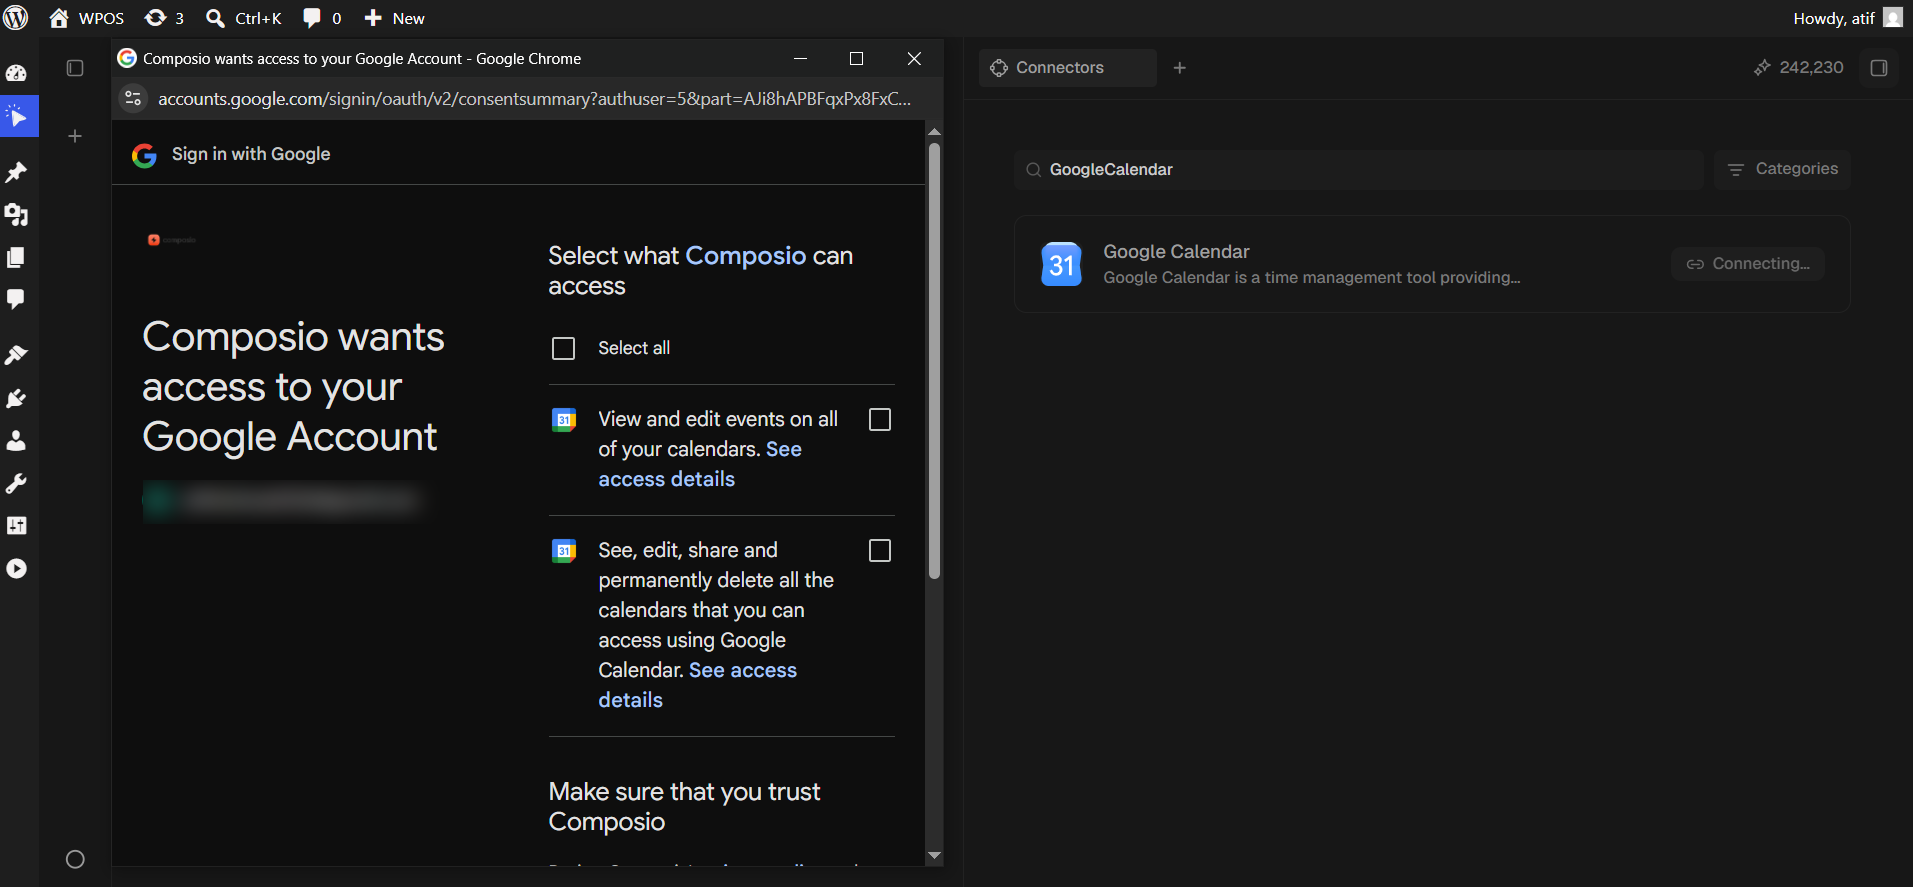Click the Google Calendar 31 icon
Screen dimensions: 1913x887
(1061, 264)
